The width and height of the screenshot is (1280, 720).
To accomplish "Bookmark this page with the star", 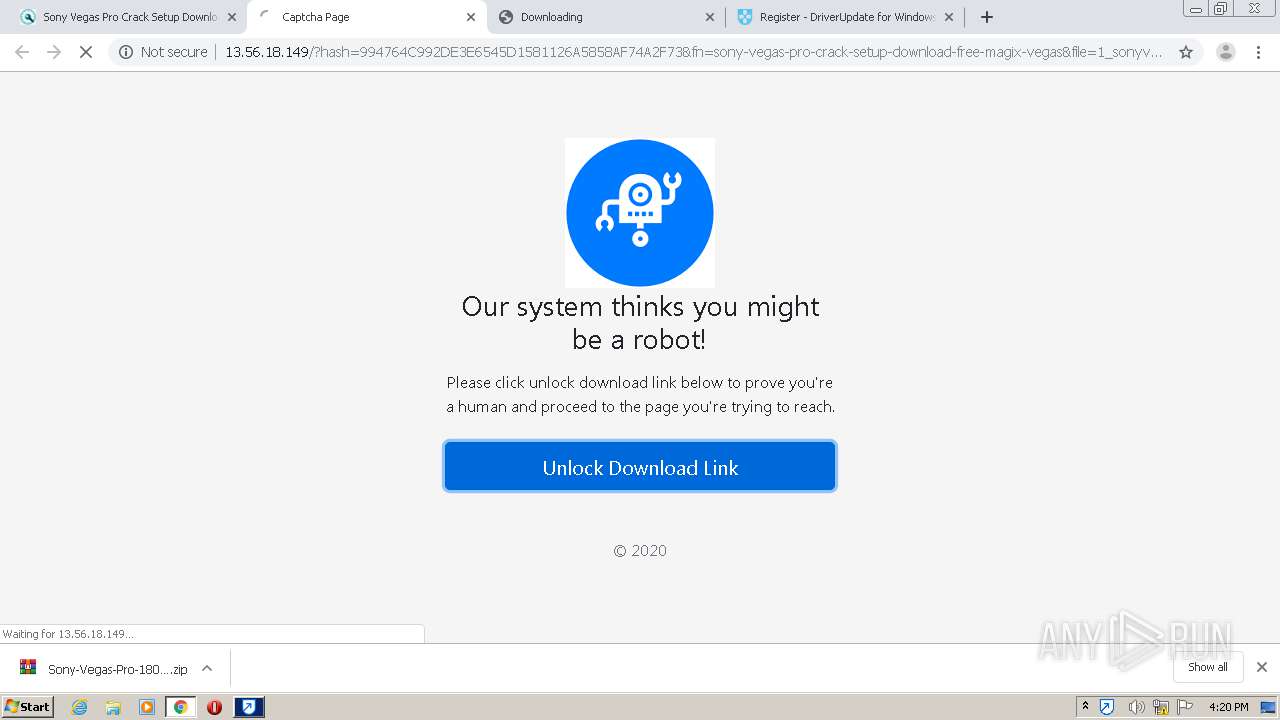I will 1186,52.
